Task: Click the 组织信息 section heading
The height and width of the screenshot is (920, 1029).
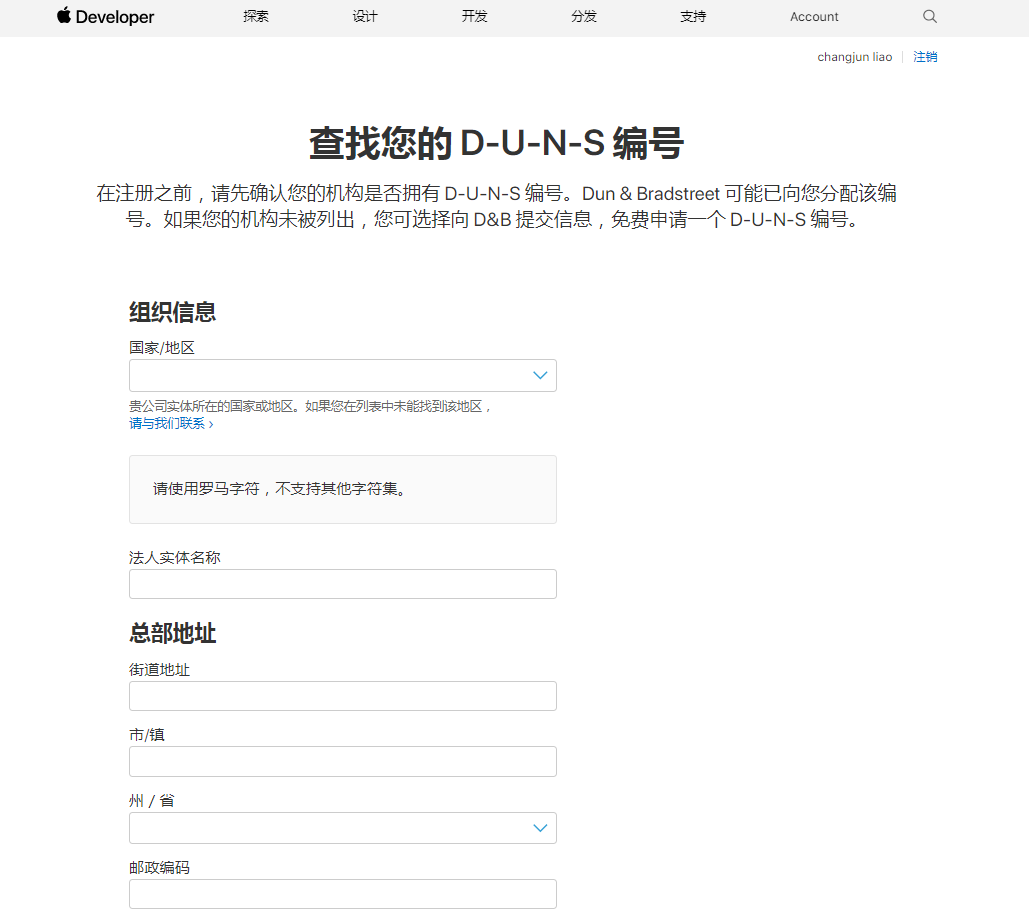Action: click(x=173, y=312)
